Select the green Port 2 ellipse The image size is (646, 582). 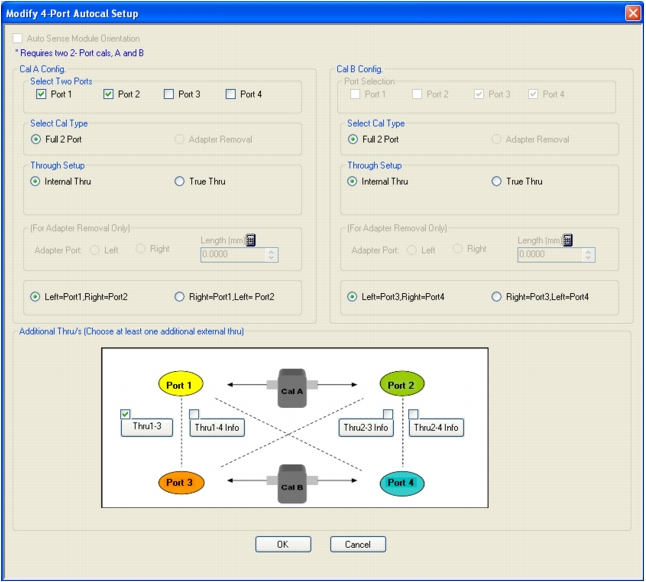click(402, 384)
